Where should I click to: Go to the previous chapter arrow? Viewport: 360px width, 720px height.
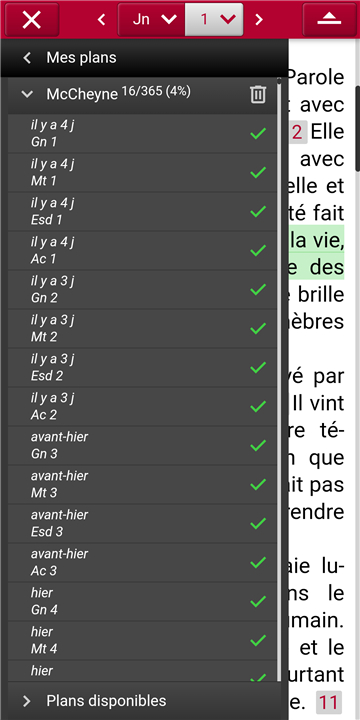(x=101, y=19)
